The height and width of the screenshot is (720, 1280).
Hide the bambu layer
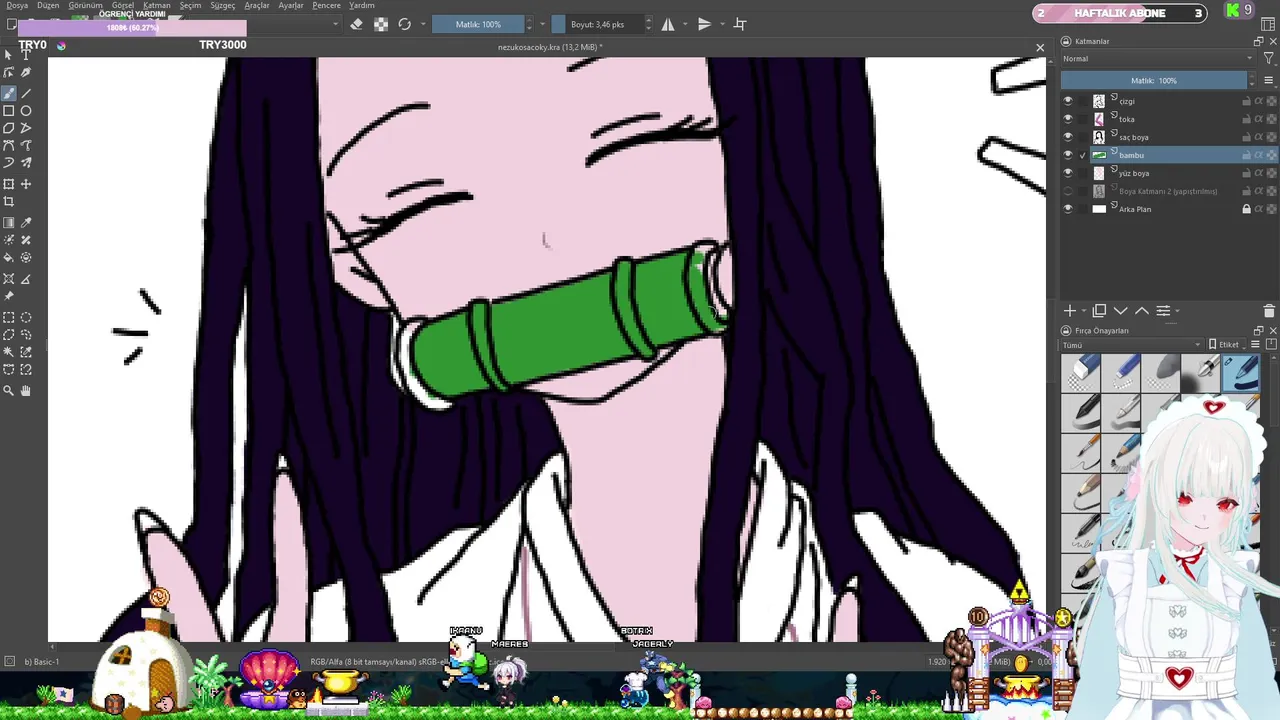(x=1068, y=155)
